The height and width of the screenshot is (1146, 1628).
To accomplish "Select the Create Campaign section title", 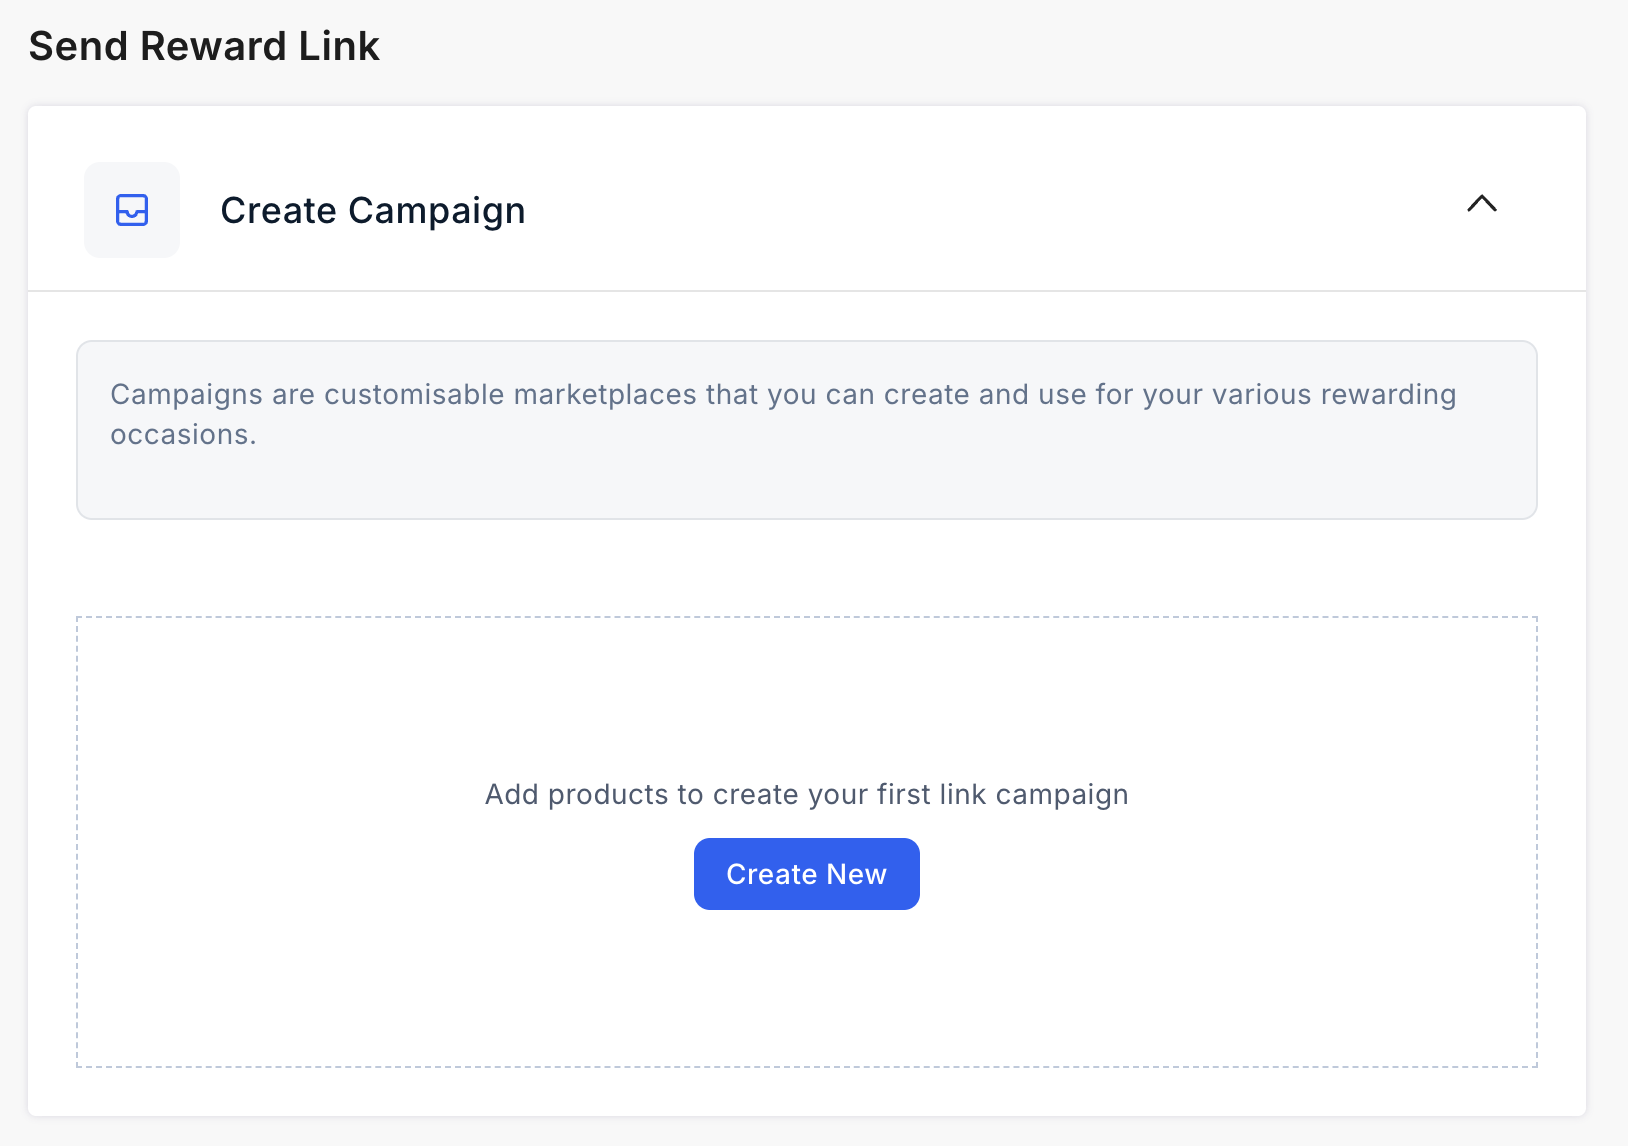I will click(373, 210).
